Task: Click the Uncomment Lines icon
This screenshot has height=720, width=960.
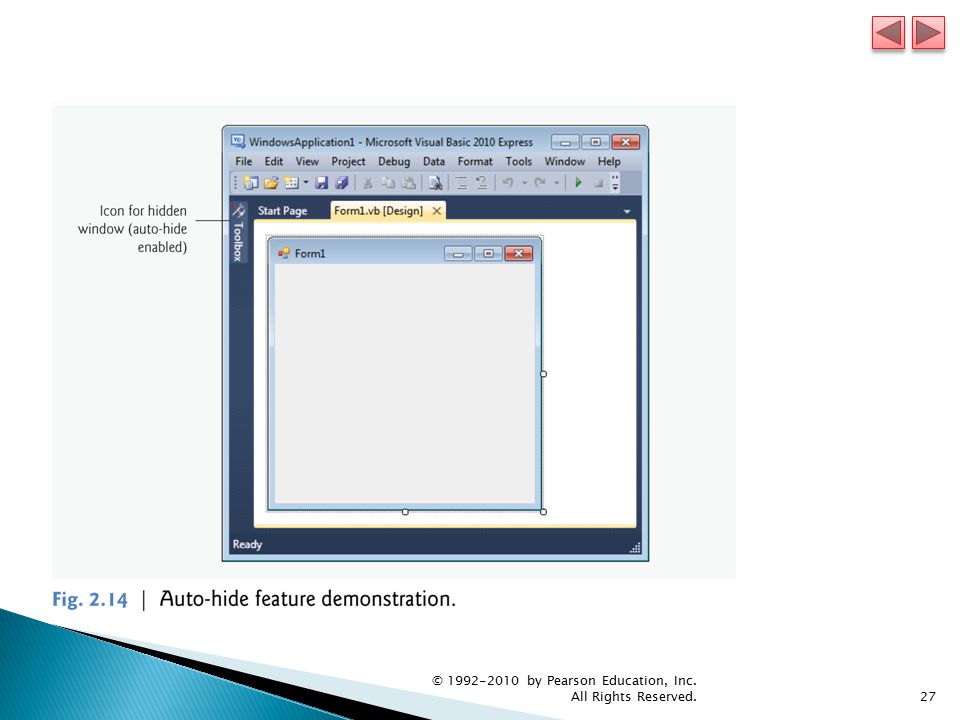Action: 482,182
